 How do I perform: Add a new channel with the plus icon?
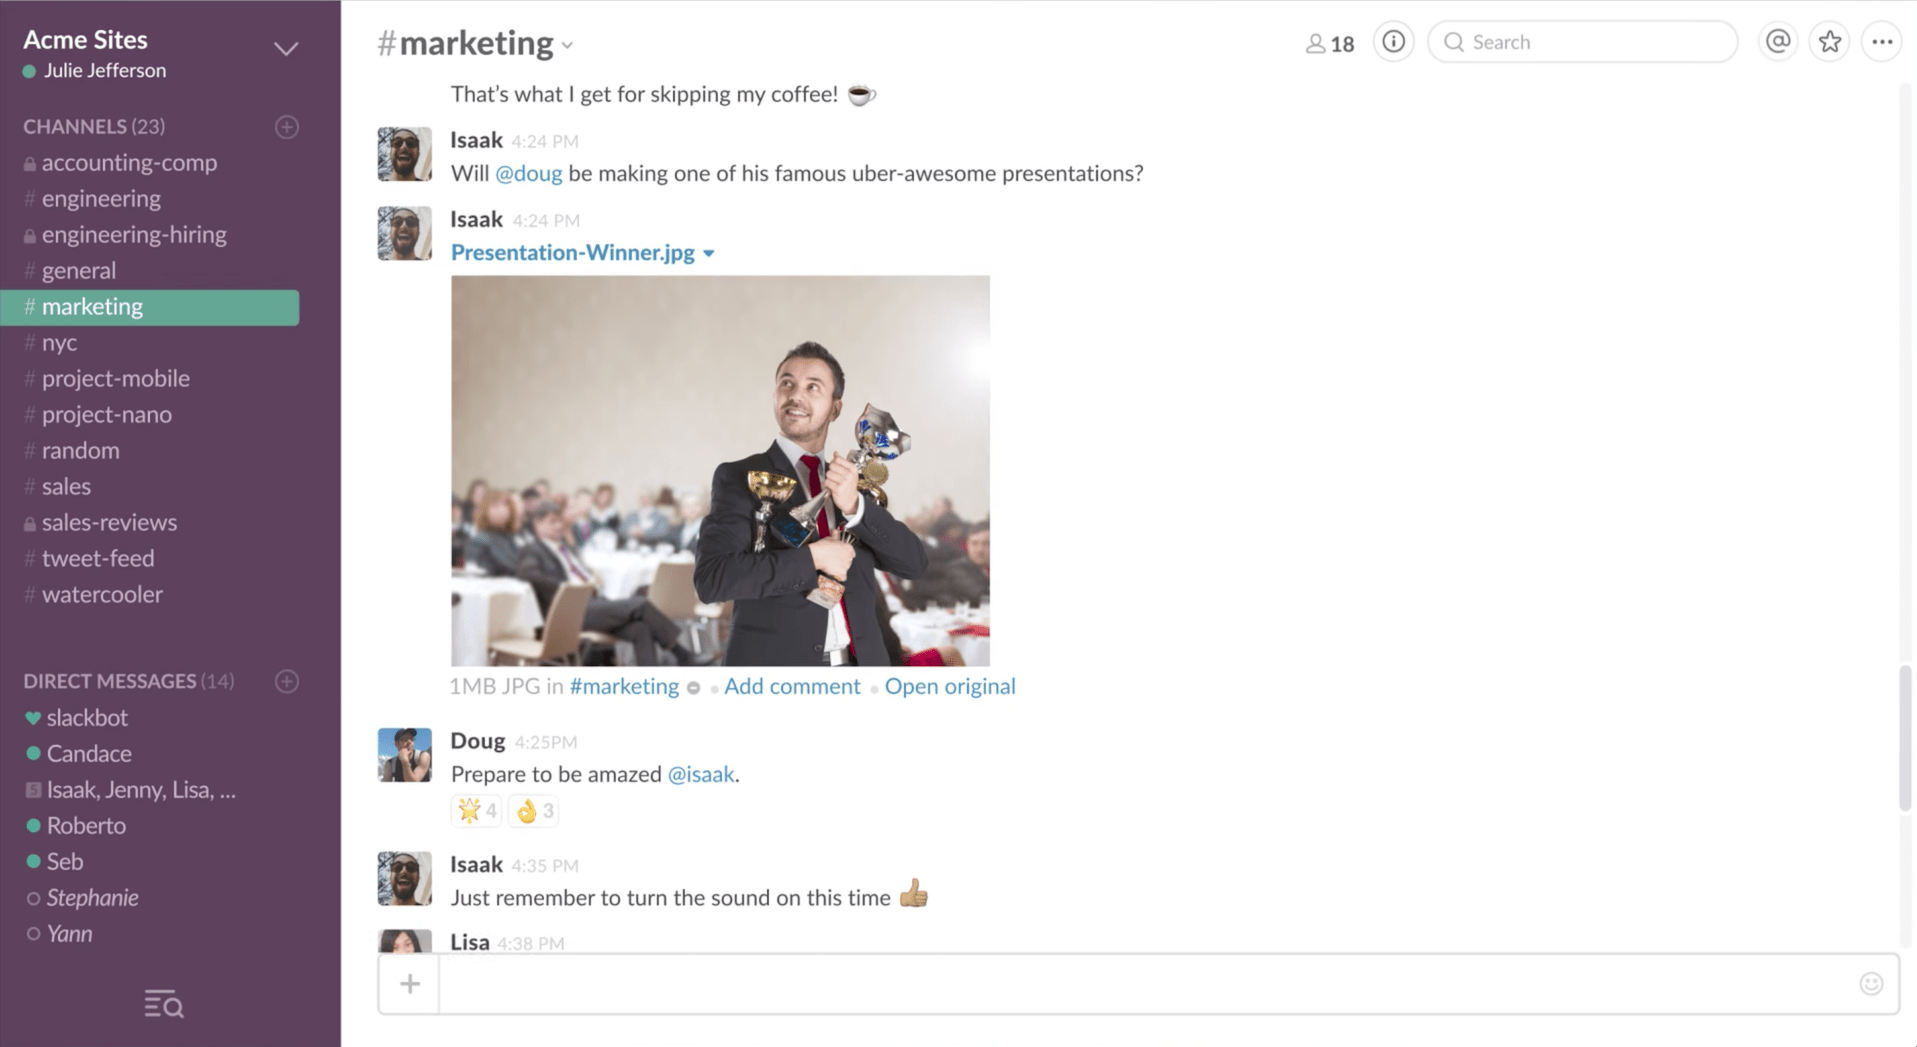click(x=286, y=126)
